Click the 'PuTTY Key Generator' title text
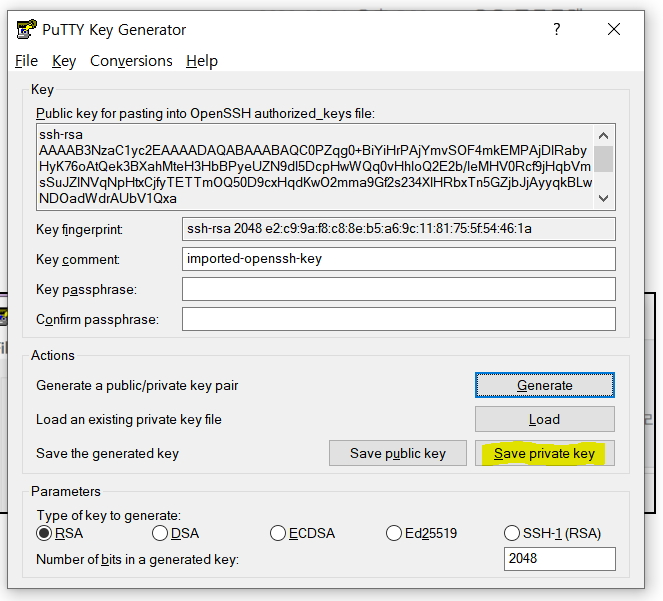 [x=114, y=30]
